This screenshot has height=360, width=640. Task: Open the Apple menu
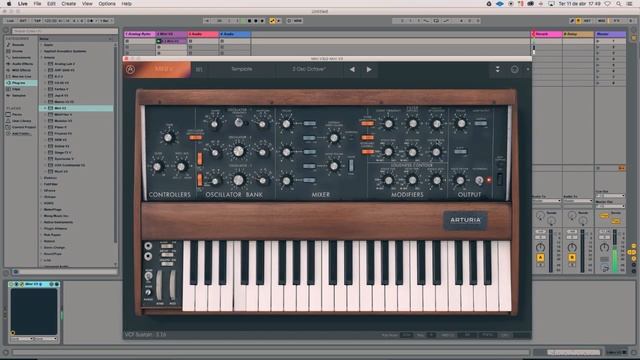pos(9,4)
